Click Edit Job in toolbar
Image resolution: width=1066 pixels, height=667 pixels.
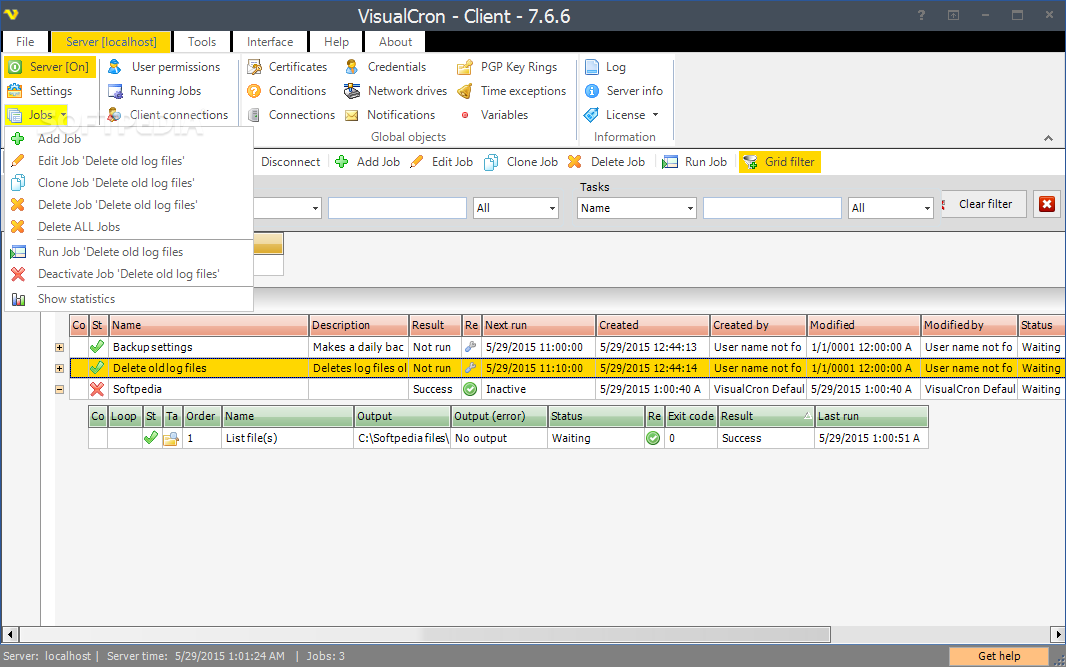click(x=442, y=162)
